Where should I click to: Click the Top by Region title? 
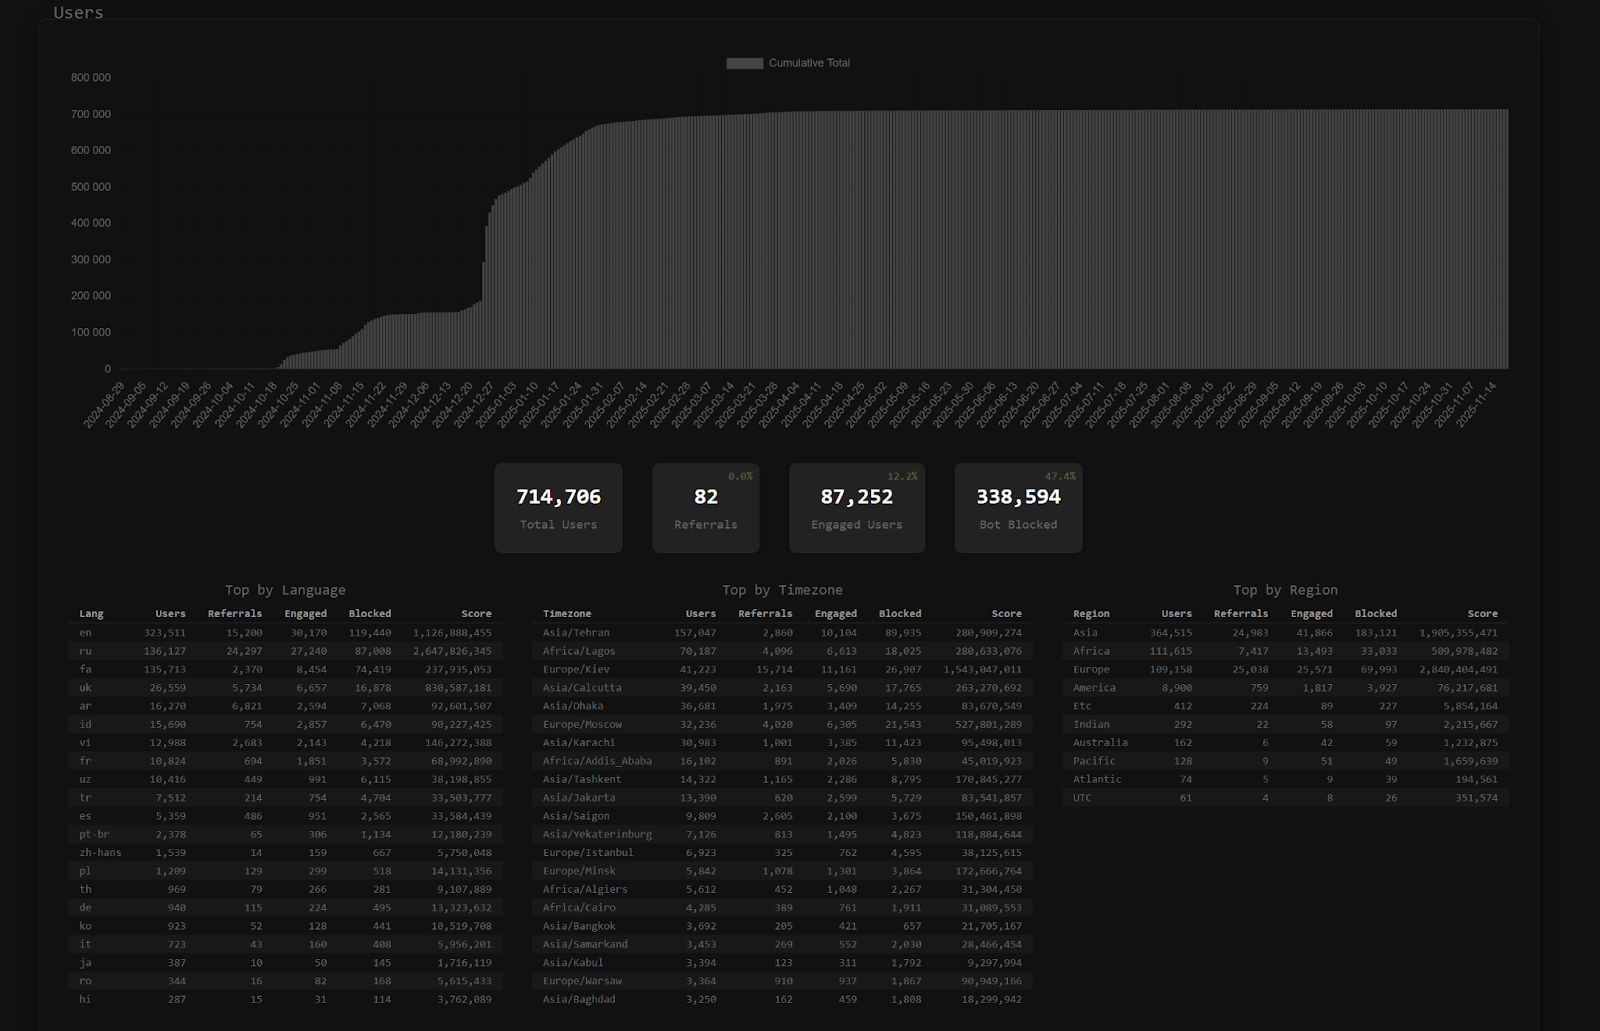[x=1285, y=590]
